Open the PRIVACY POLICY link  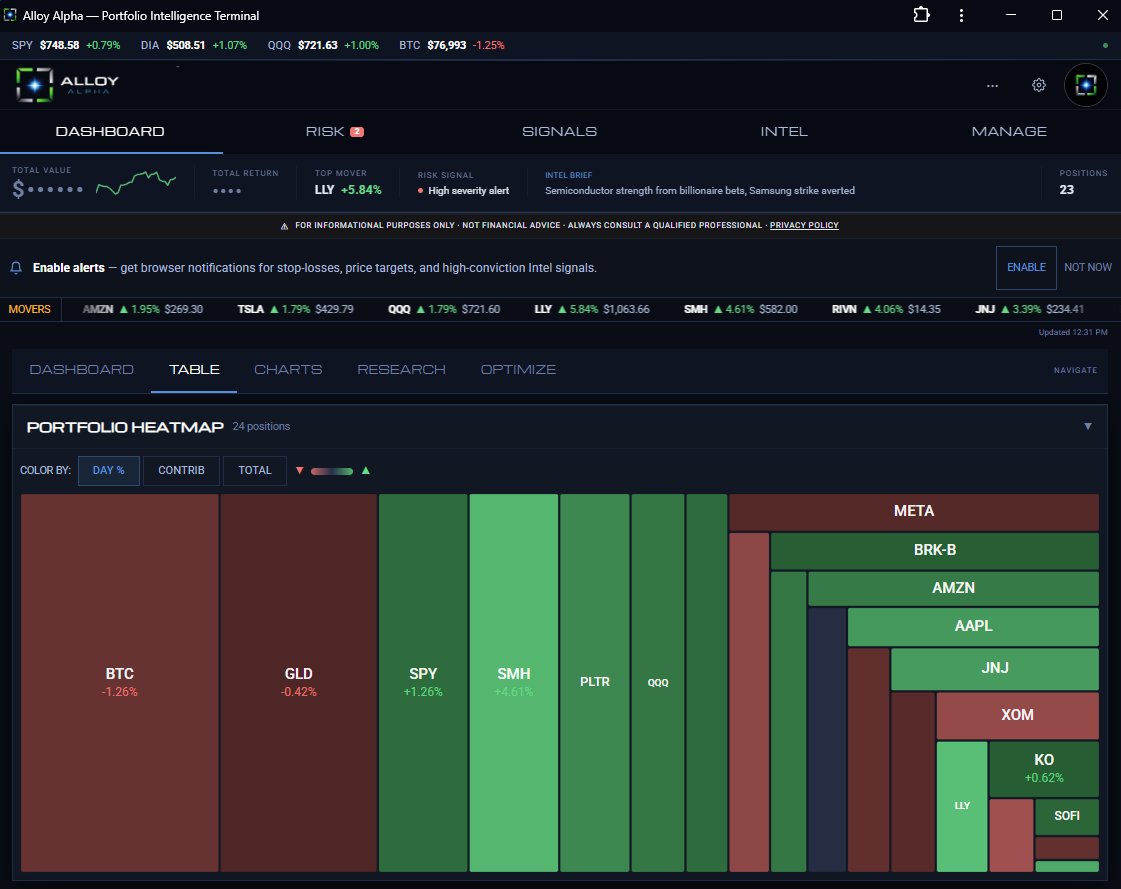[804, 225]
